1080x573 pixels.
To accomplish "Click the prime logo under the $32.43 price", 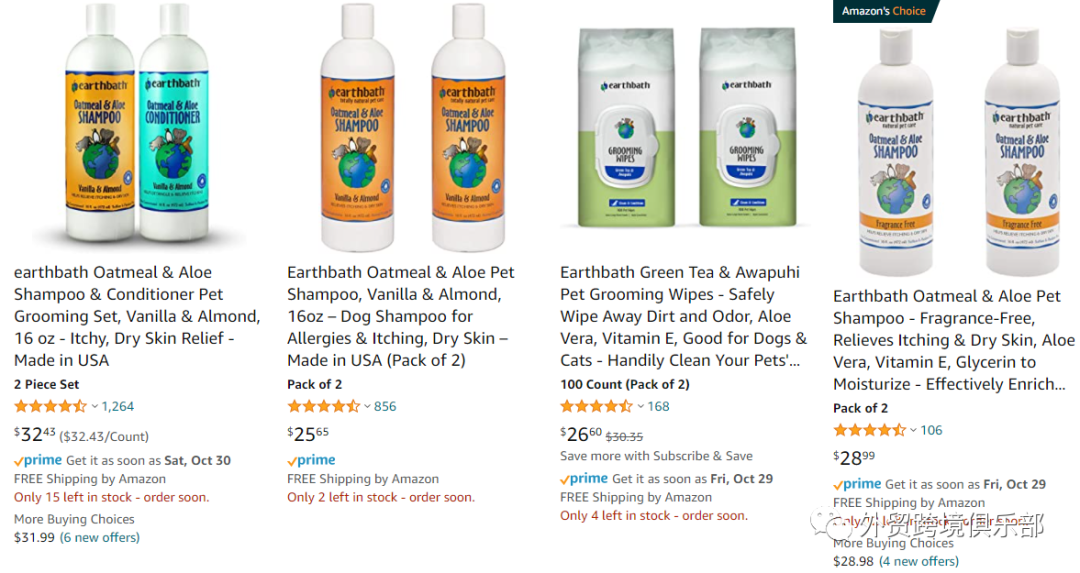I will pyautogui.click(x=38, y=461).
